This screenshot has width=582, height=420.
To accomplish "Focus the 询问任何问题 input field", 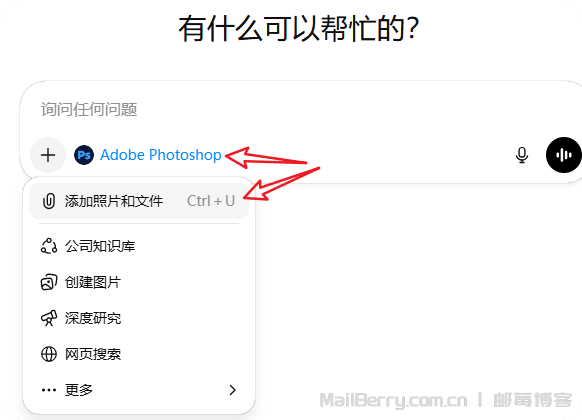I will [297, 109].
